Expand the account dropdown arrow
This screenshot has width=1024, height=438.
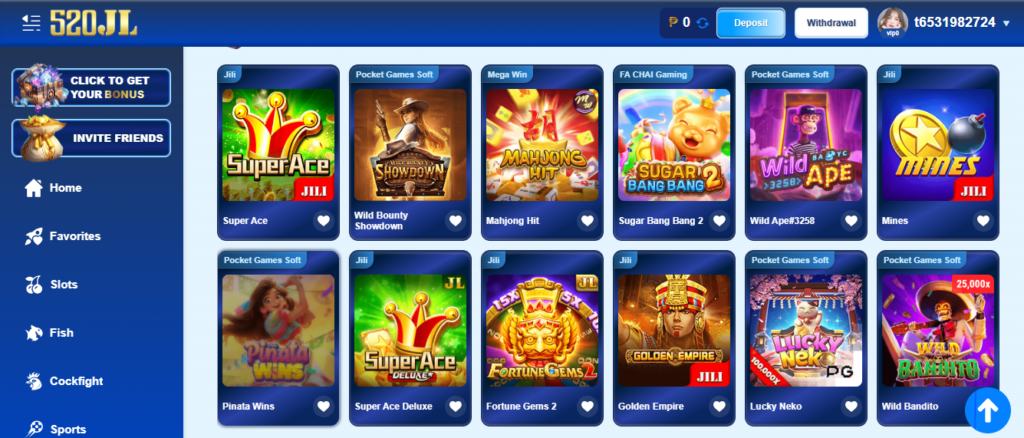click(1006, 23)
